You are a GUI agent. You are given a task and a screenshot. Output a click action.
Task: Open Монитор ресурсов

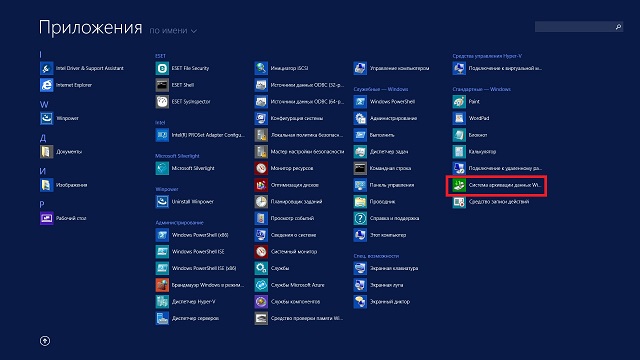coord(284,168)
